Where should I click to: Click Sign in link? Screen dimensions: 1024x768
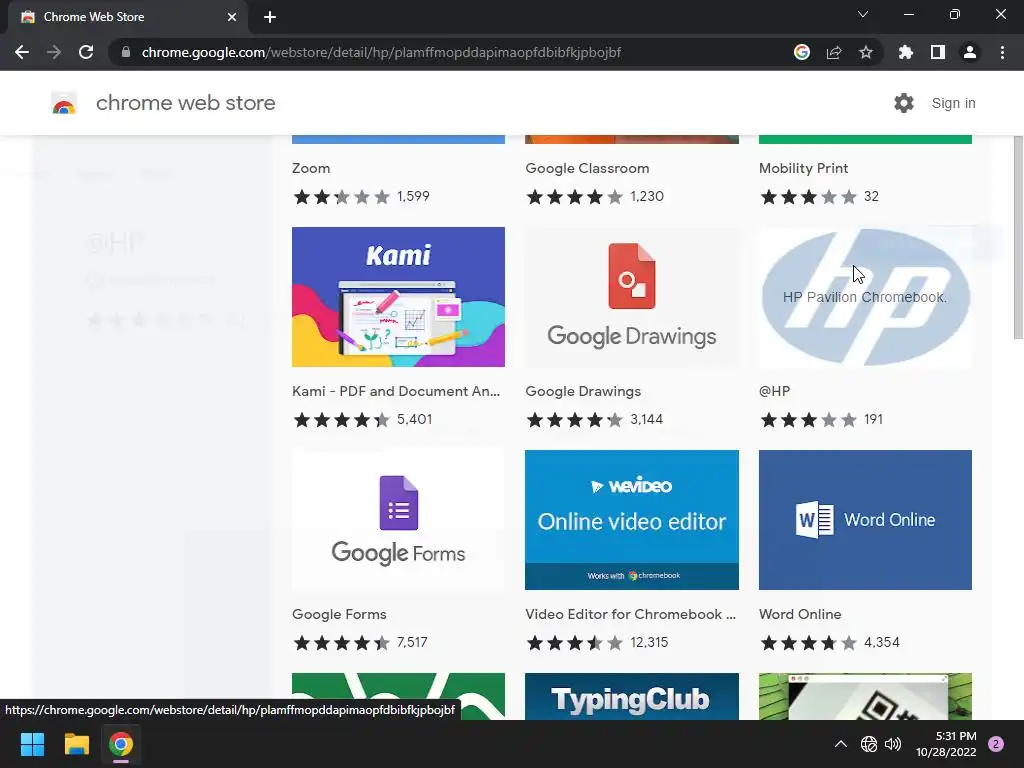(953, 103)
